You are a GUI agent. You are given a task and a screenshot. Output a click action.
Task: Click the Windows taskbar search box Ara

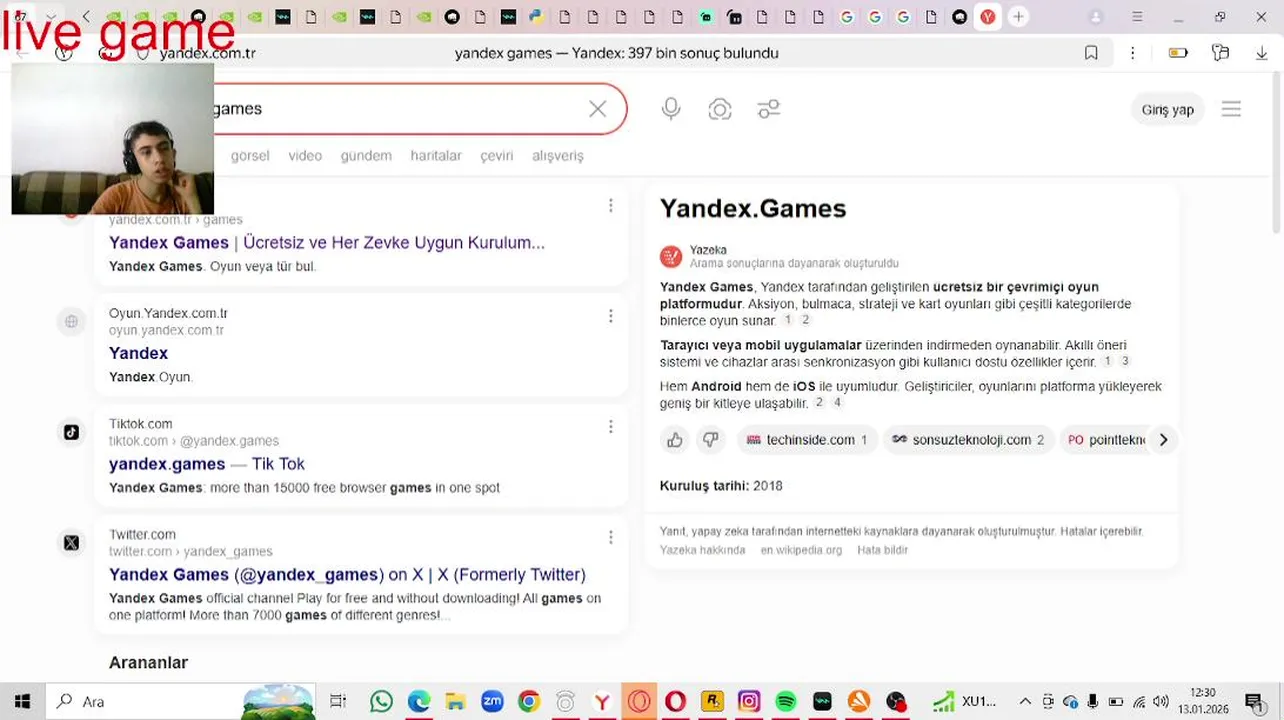pos(180,701)
